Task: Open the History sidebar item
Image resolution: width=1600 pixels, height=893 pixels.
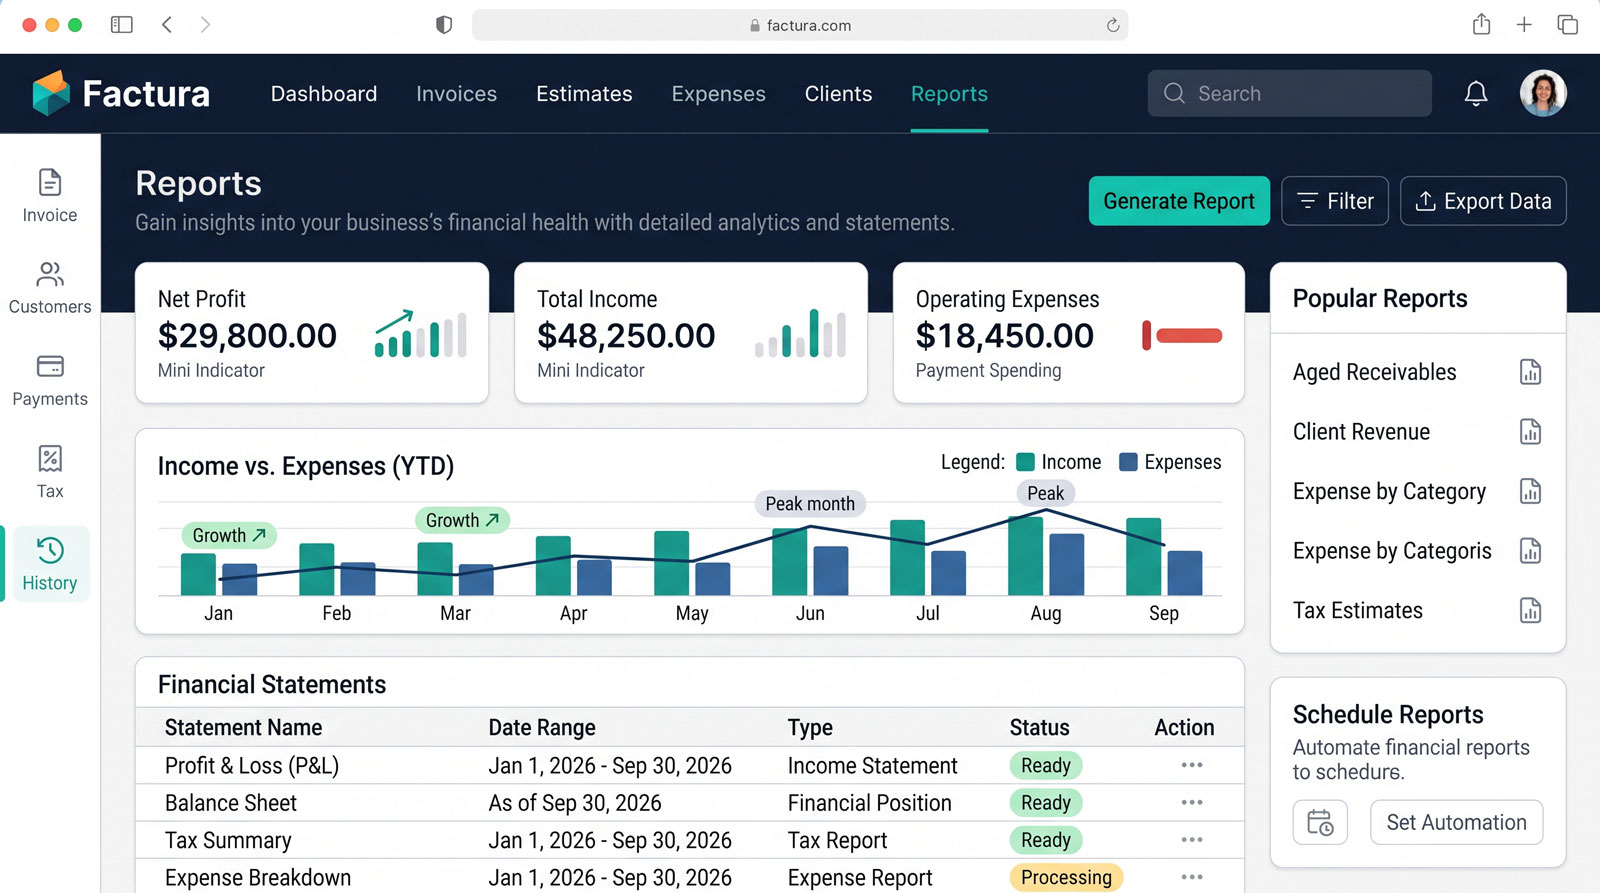Action: click(50, 564)
